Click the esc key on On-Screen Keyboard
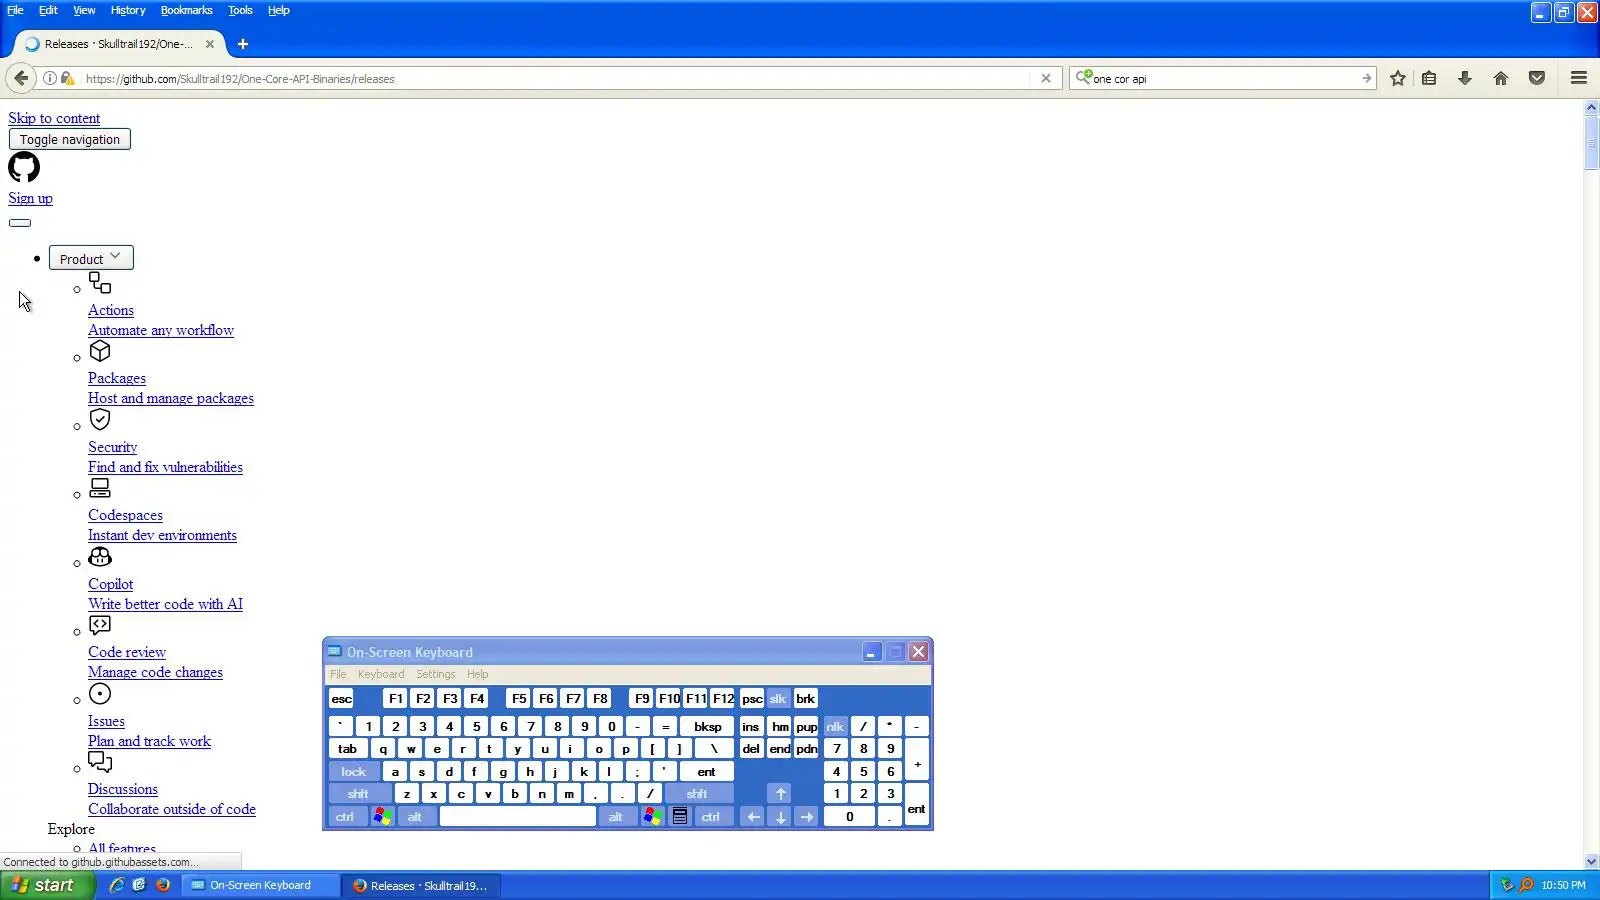The image size is (1600, 900). 341,699
